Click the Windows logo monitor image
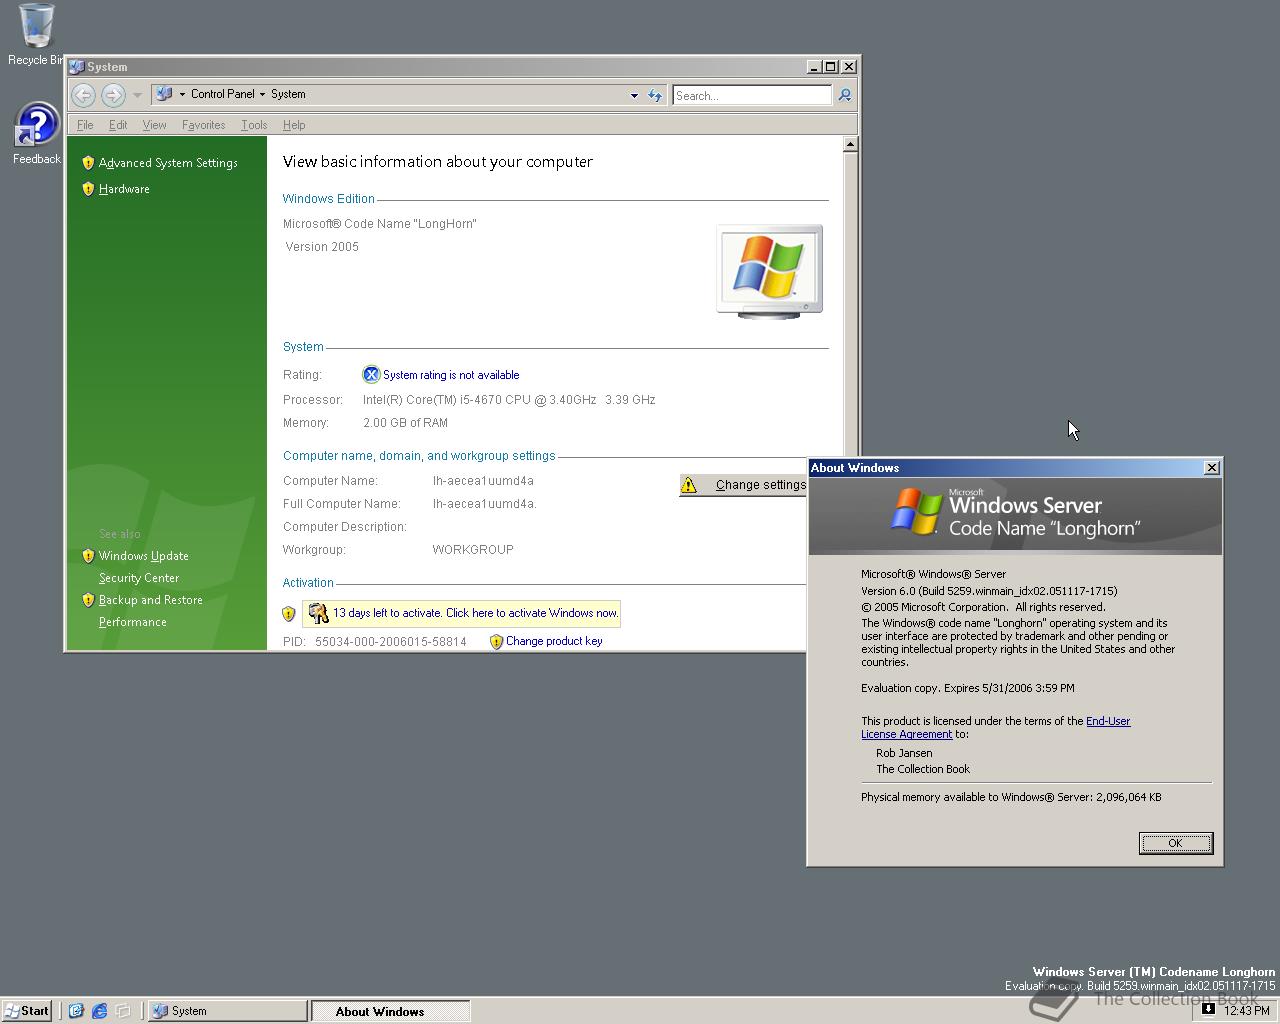This screenshot has height=1024, width=1280. 770,272
